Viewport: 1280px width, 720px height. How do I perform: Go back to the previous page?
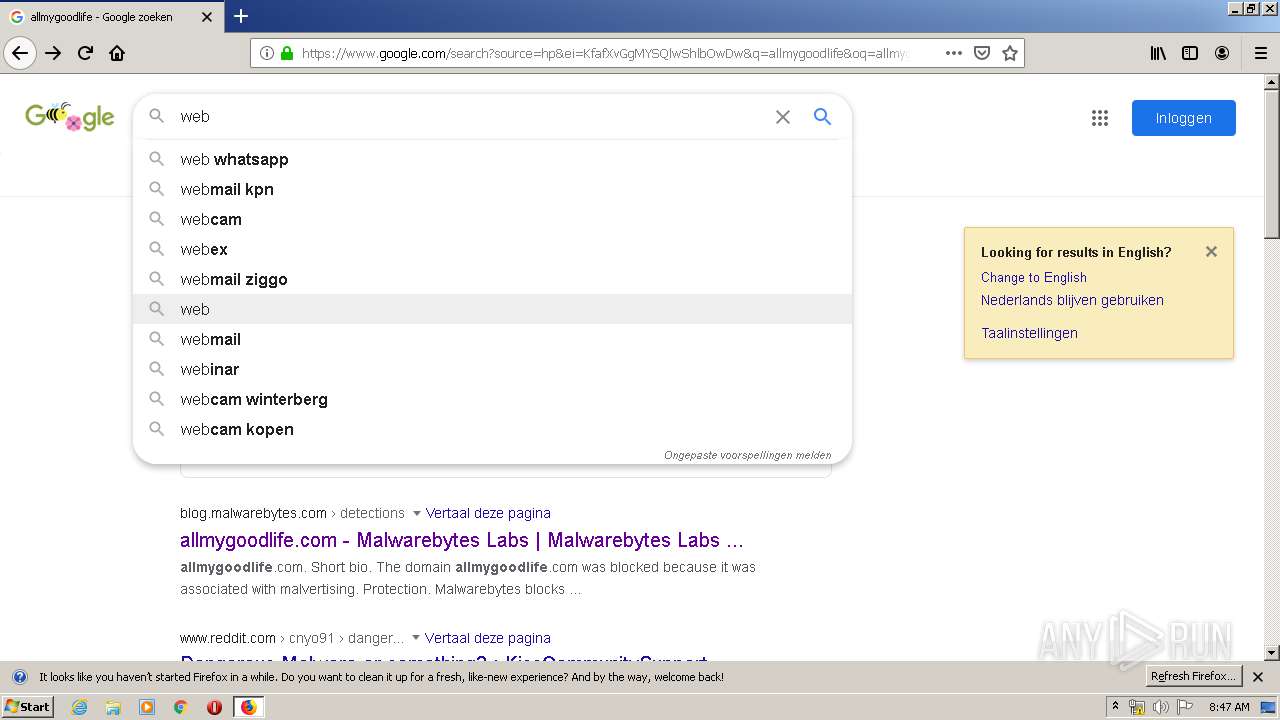20,53
